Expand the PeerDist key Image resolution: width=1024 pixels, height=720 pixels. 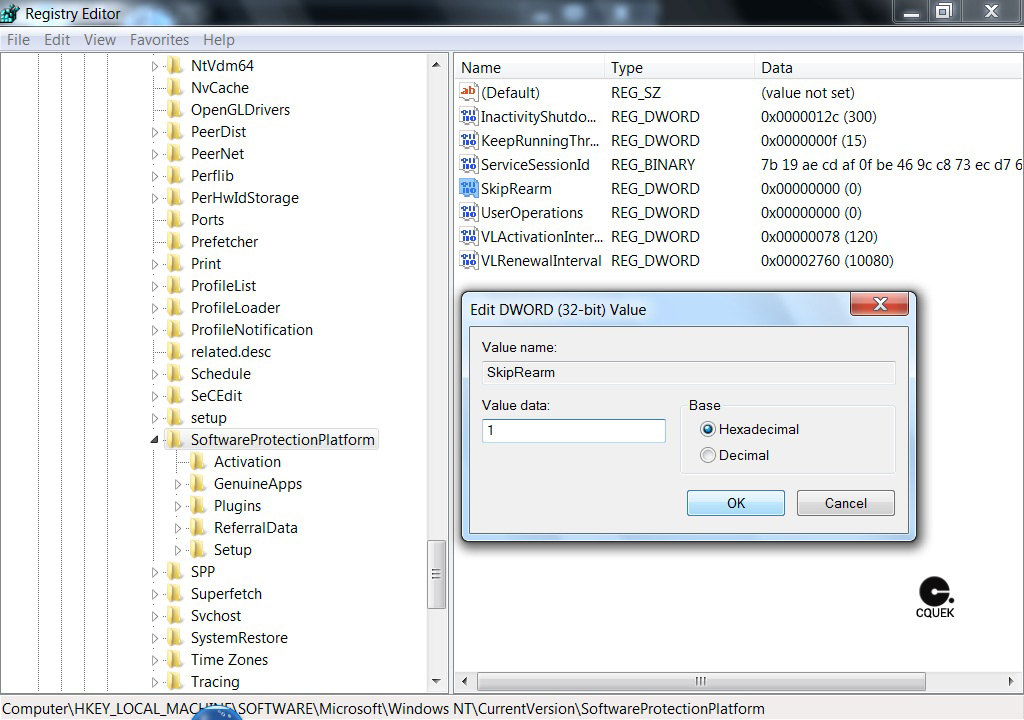coord(155,132)
